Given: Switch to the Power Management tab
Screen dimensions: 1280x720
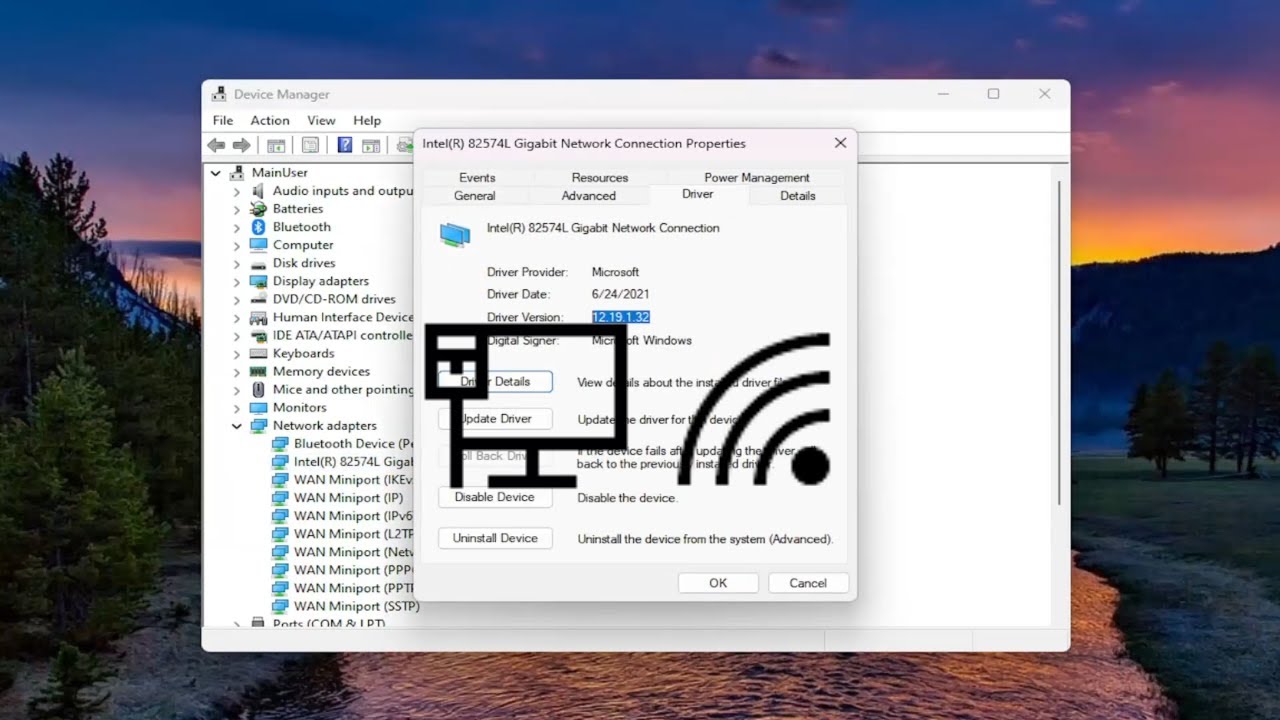Looking at the screenshot, I should (x=757, y=177).
